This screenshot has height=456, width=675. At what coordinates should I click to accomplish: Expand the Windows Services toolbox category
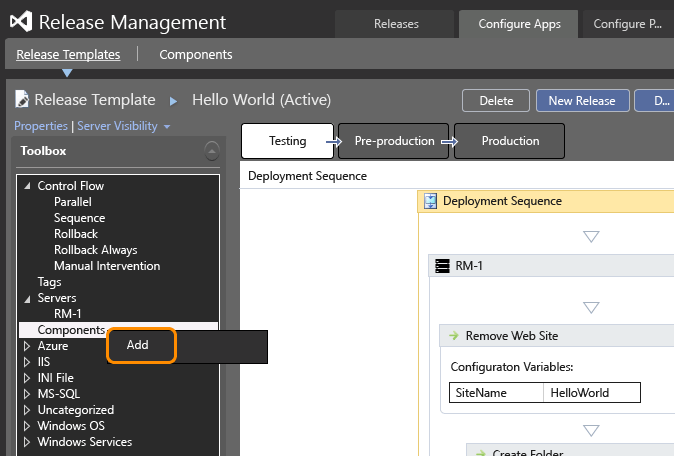(27, 441)
